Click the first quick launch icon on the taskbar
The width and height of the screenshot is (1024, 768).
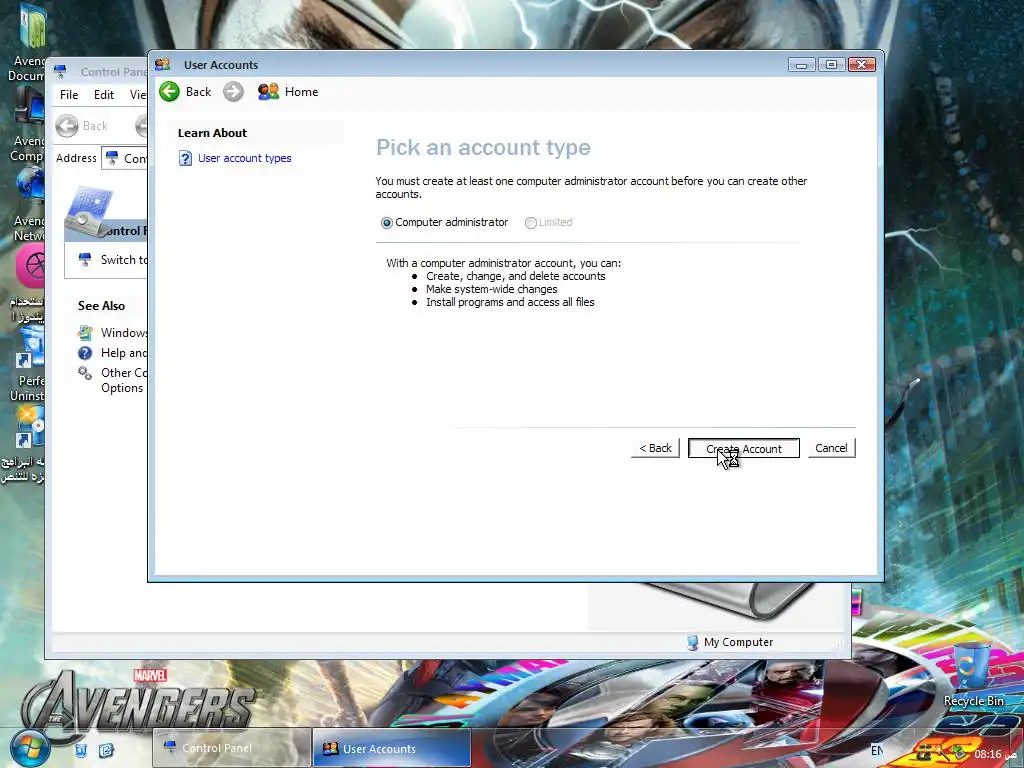(81, 750)
